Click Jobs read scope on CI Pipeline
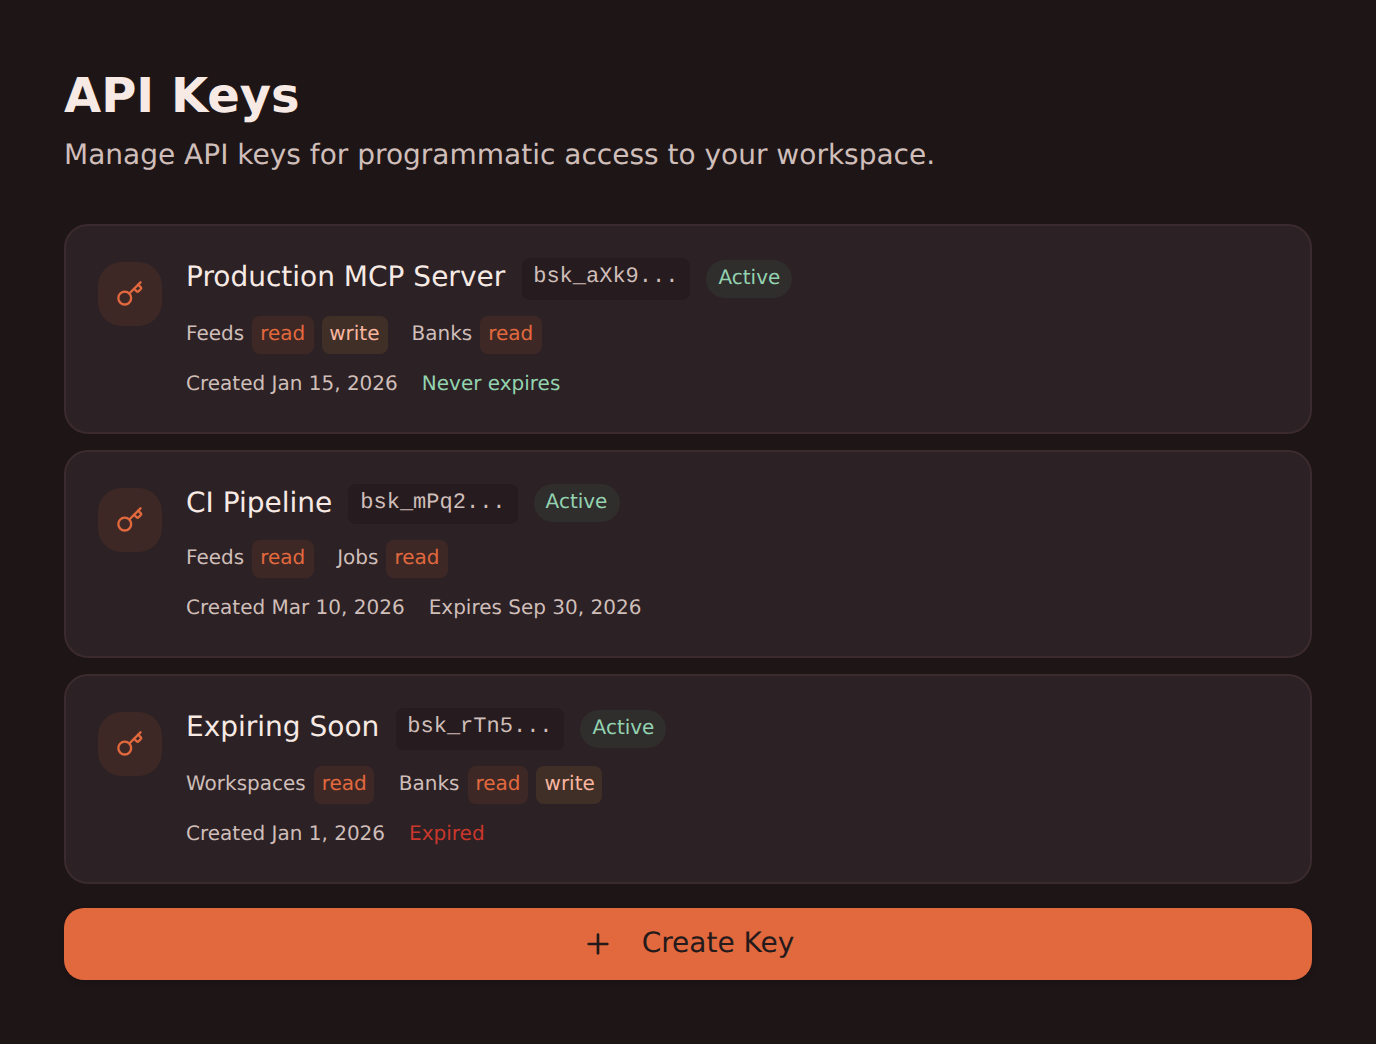 tap(417, 558)
